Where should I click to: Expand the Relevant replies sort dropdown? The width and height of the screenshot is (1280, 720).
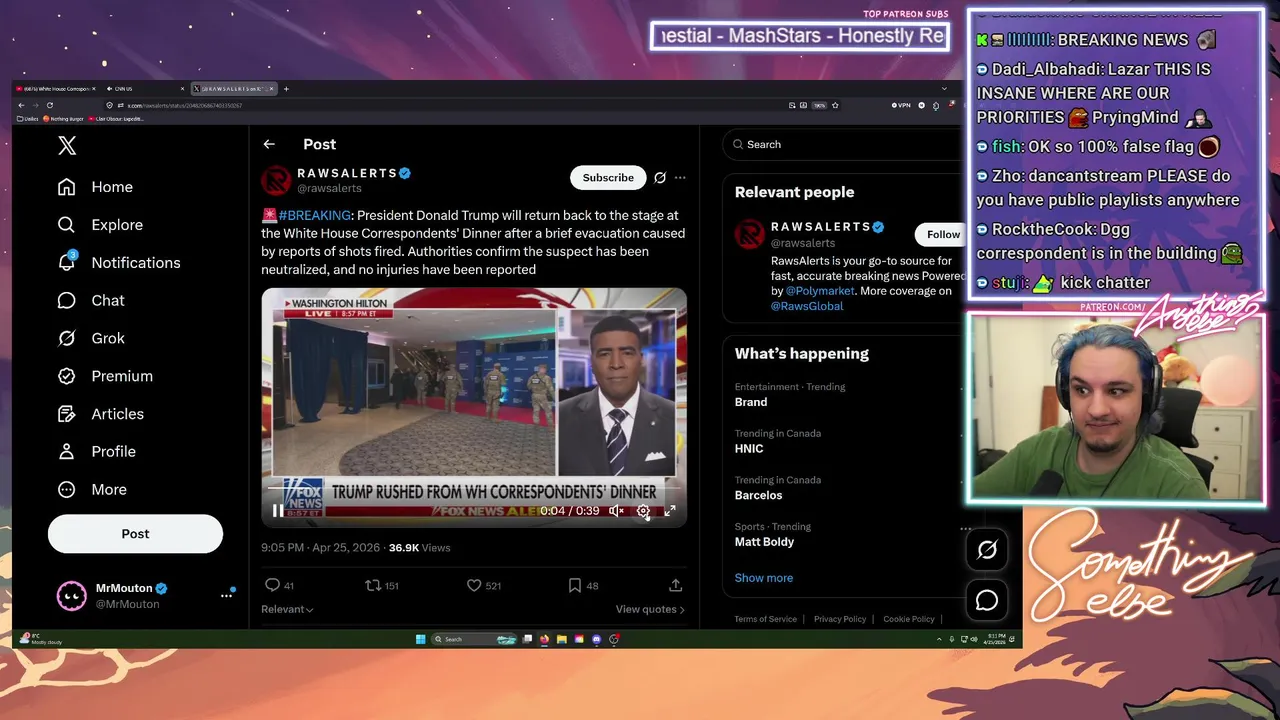point(287,609)
